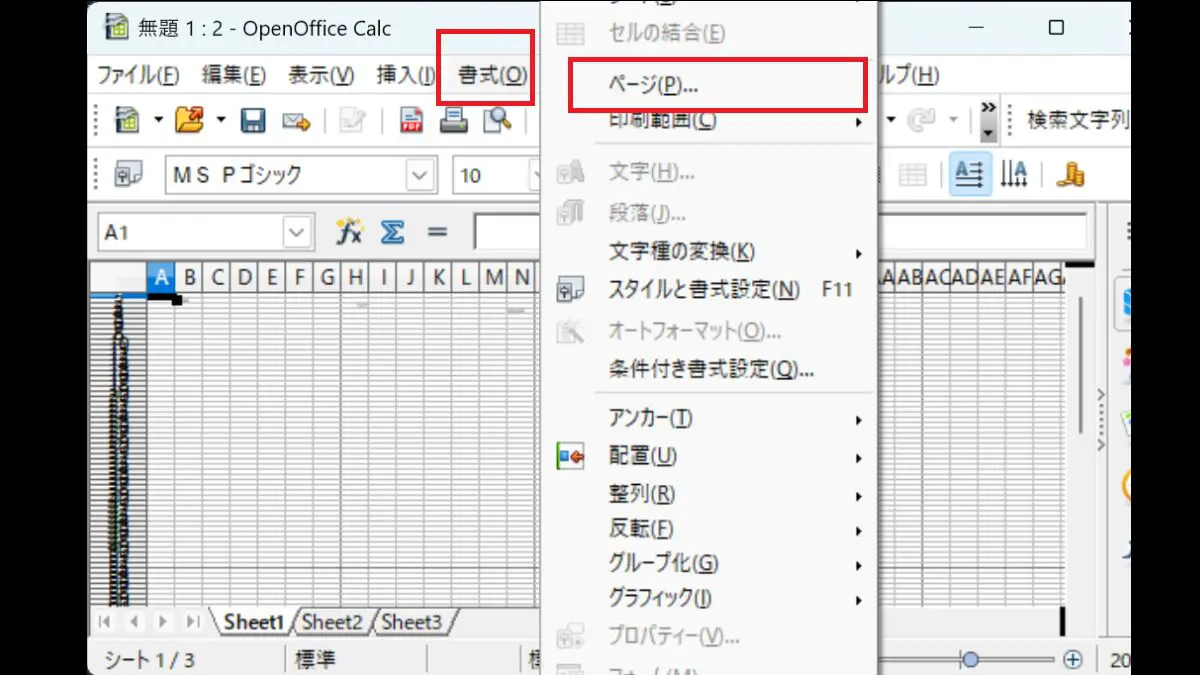Switch text direction to top-to-bottom

[1014, 173]
